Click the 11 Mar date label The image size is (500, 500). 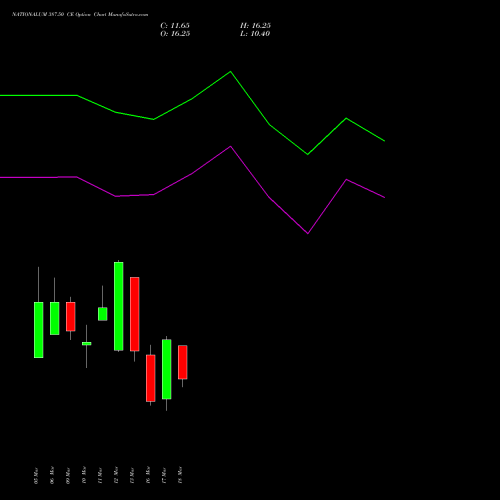[100, 476]
